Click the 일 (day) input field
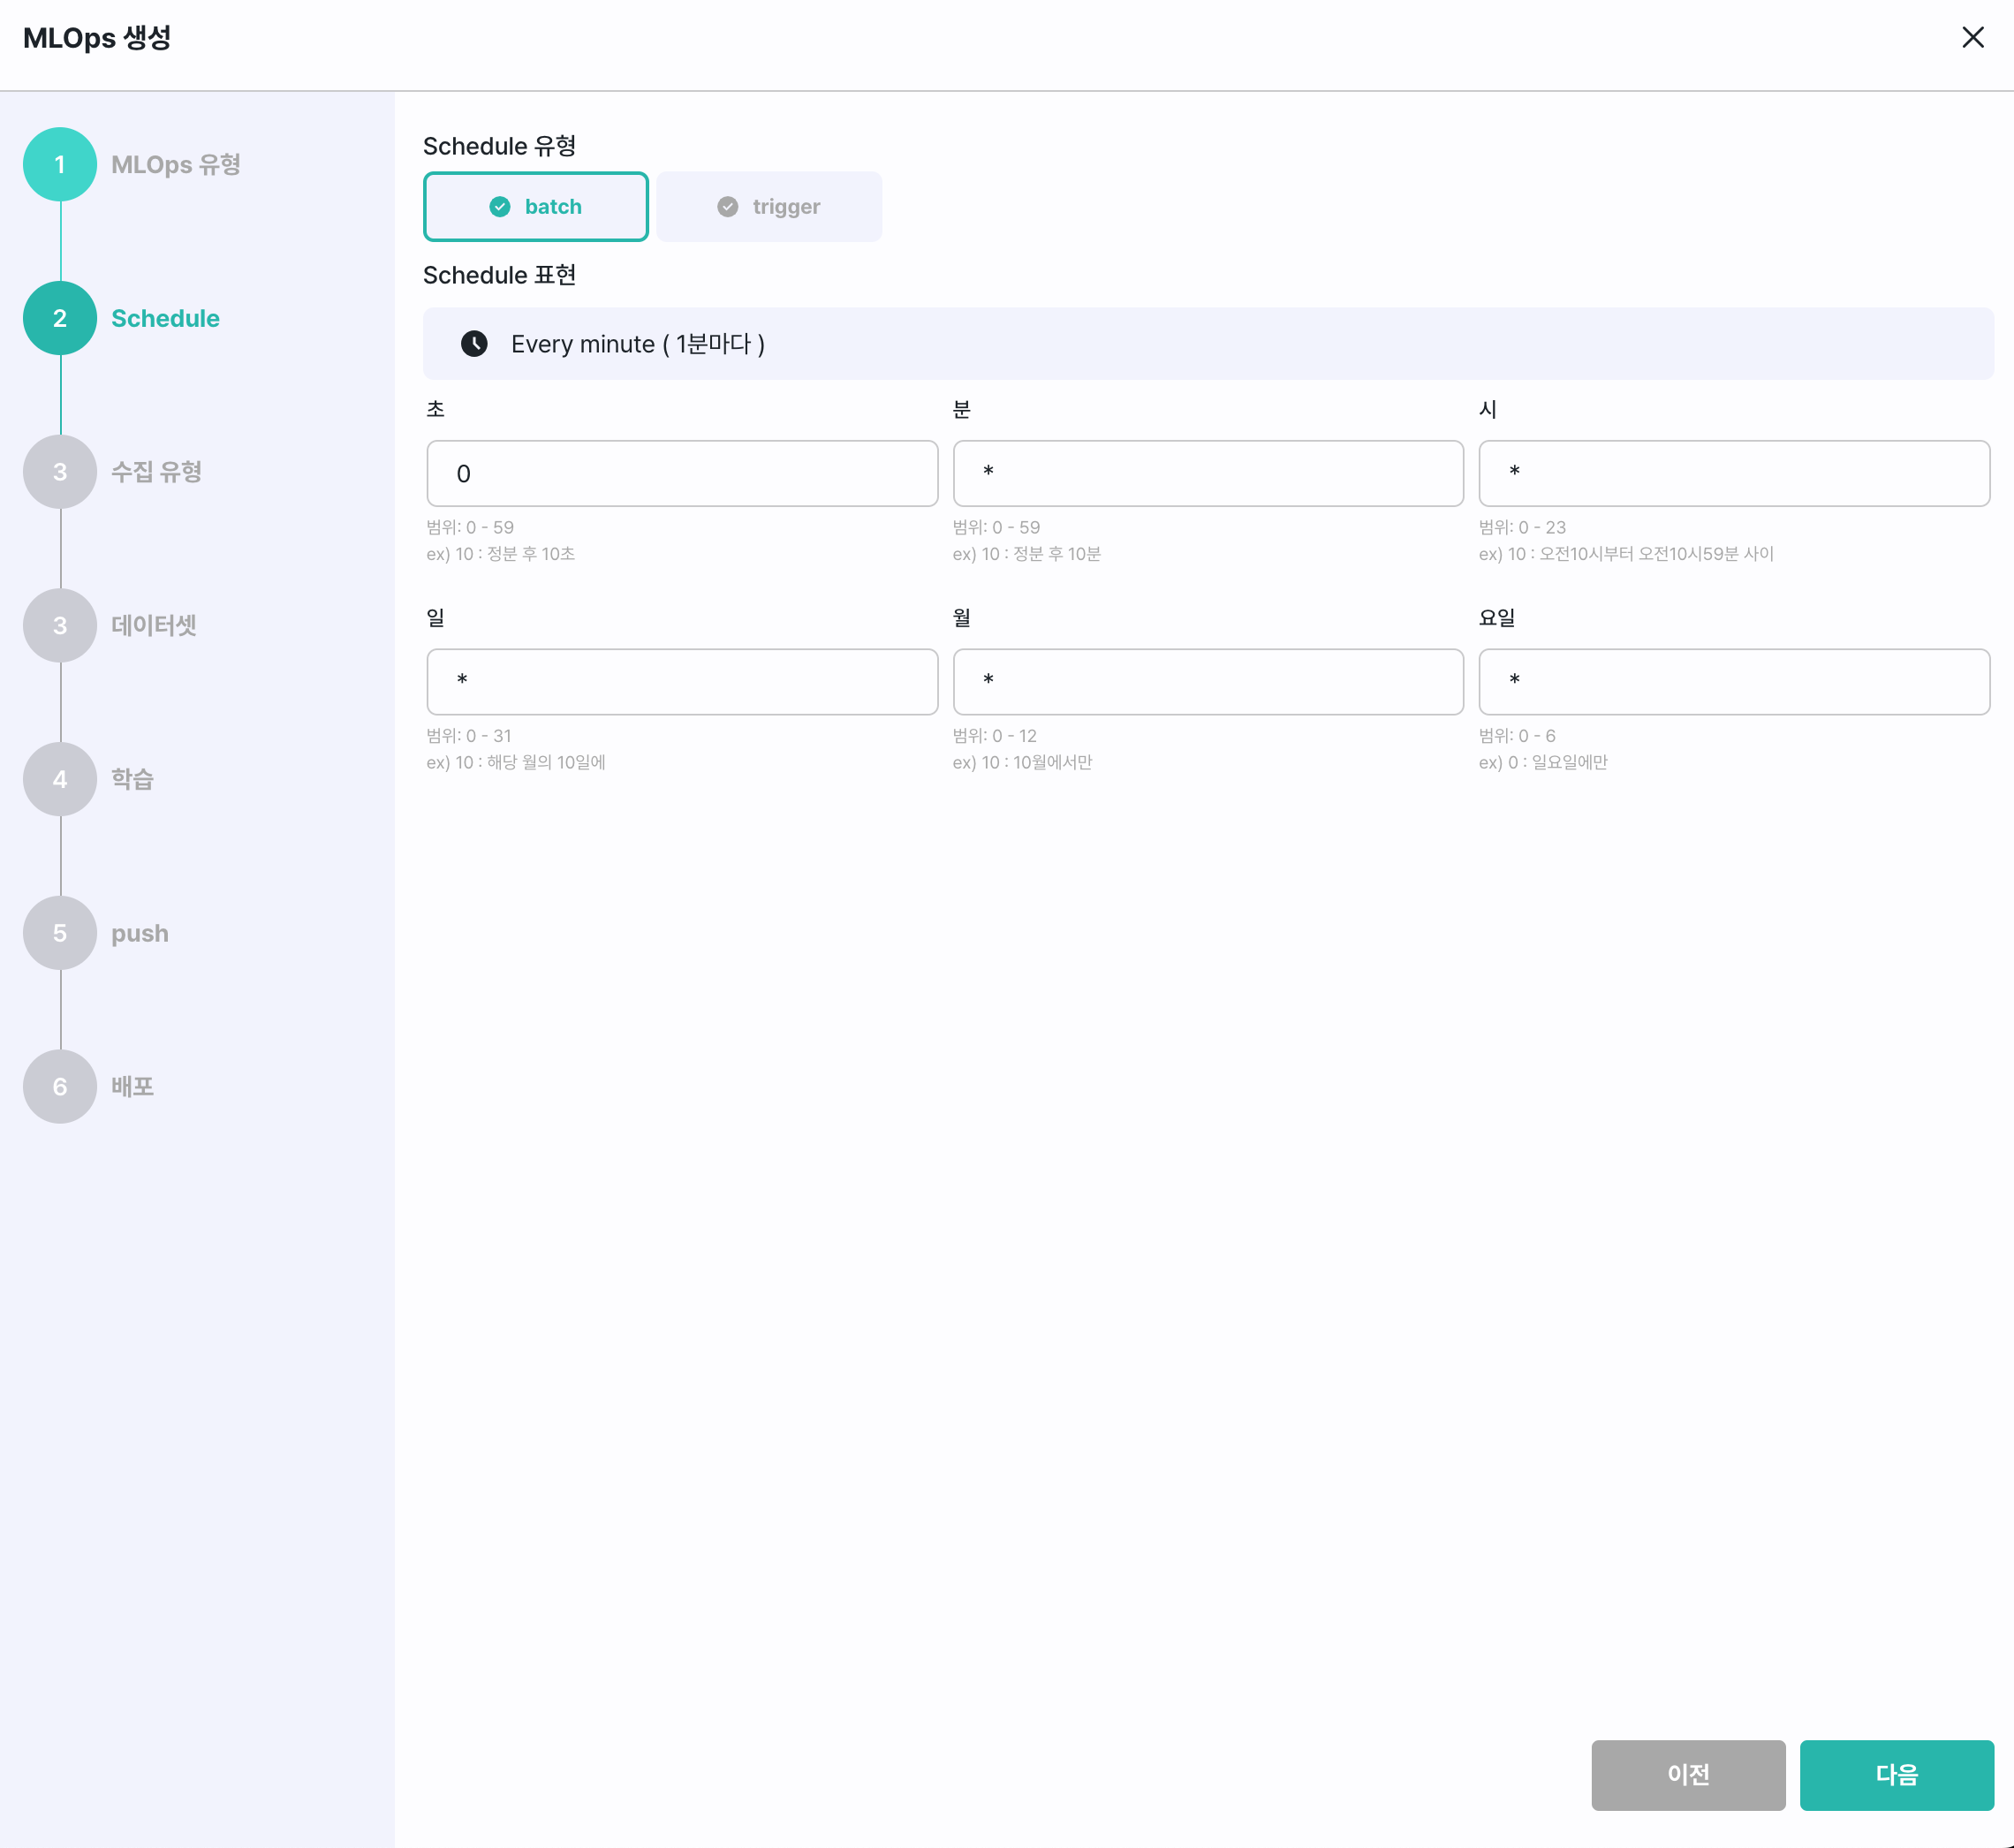The height and width of the screenshot is (1848, 2014). (x=682, y=682)
